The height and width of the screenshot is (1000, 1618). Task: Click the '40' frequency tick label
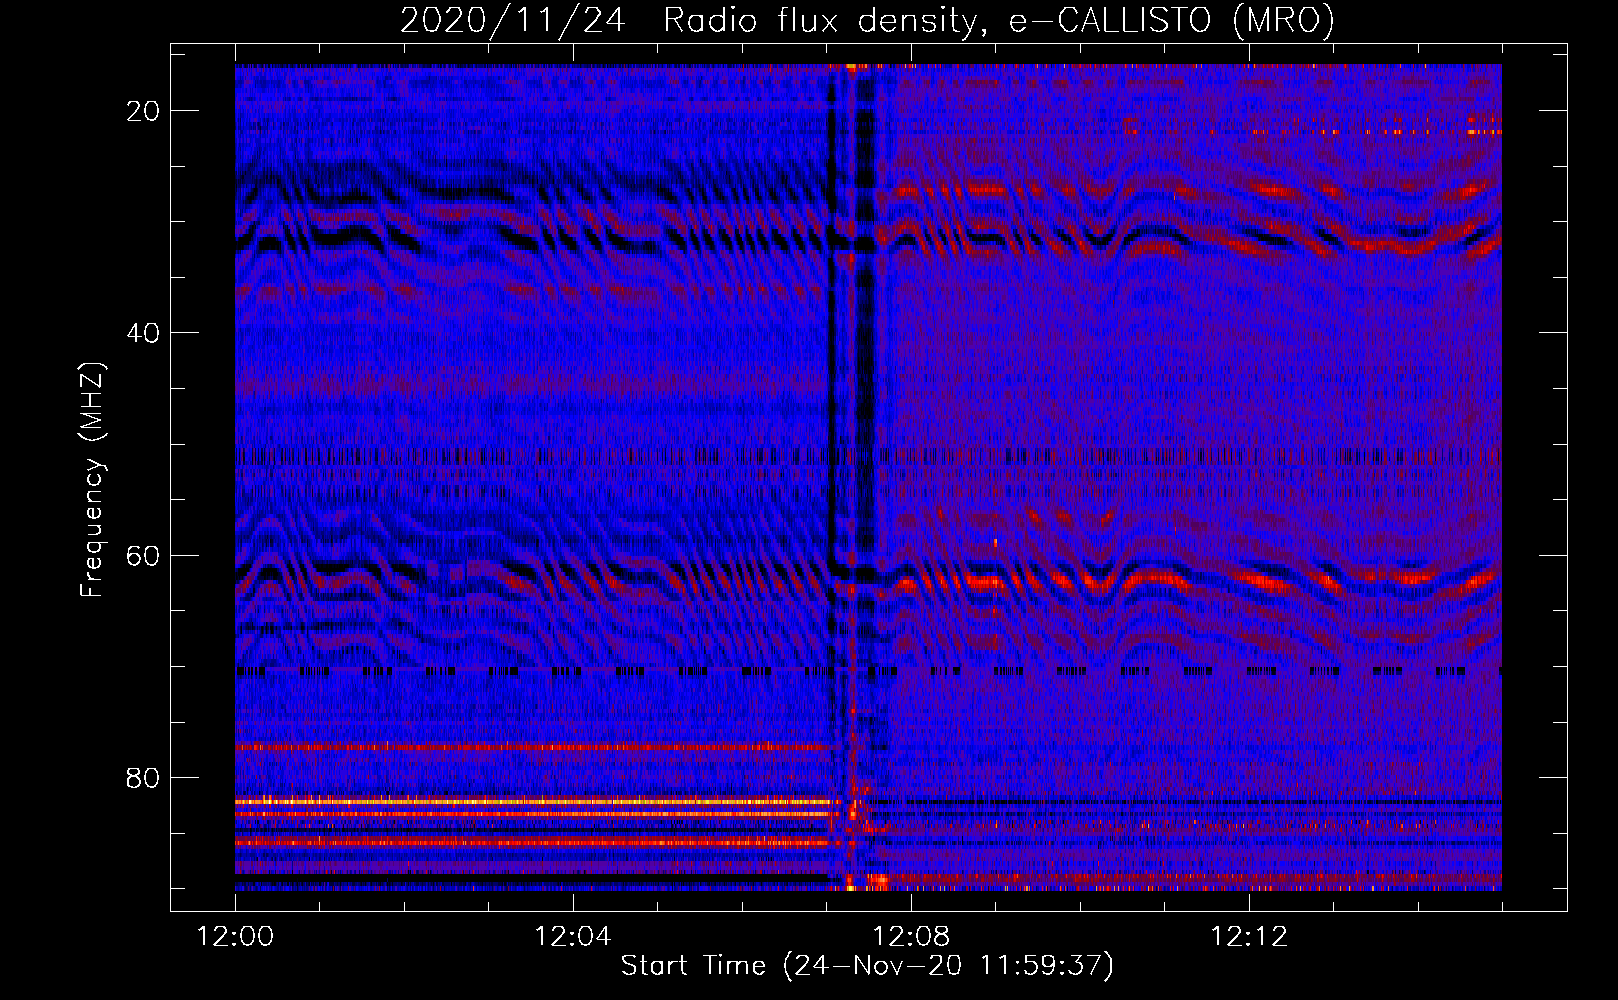tap(143, 333)
